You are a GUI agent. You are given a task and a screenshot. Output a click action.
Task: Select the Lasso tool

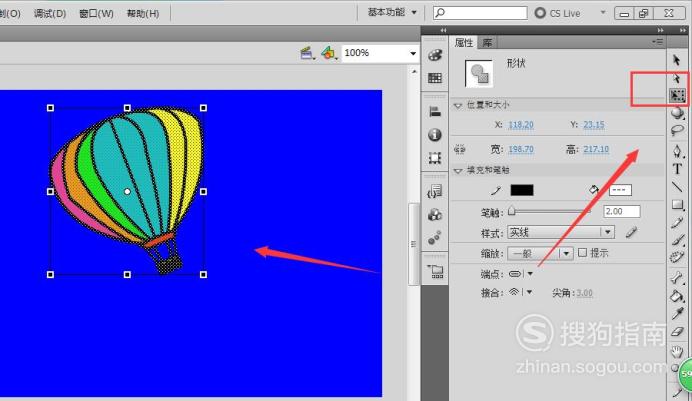coord(677,131)
